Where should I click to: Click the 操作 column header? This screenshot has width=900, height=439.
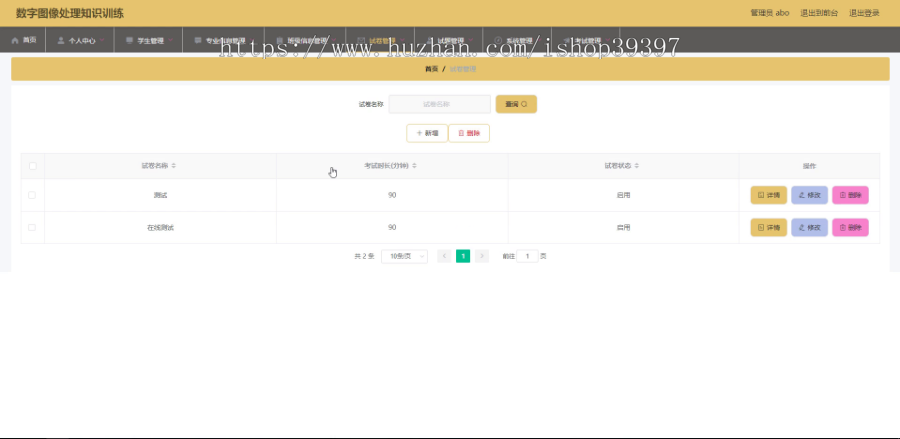point(809,166)
